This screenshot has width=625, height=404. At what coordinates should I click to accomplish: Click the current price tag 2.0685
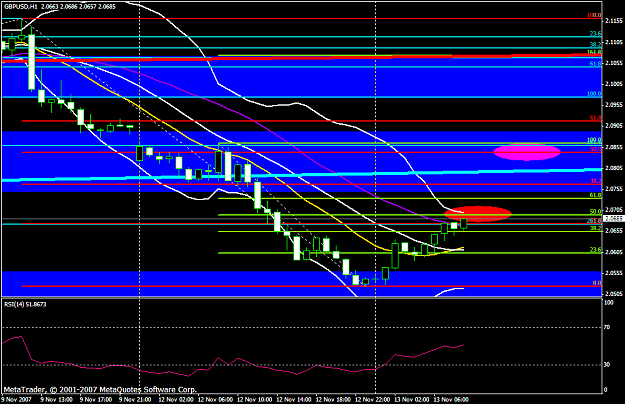pyautogui.click(x=613, y=218)
